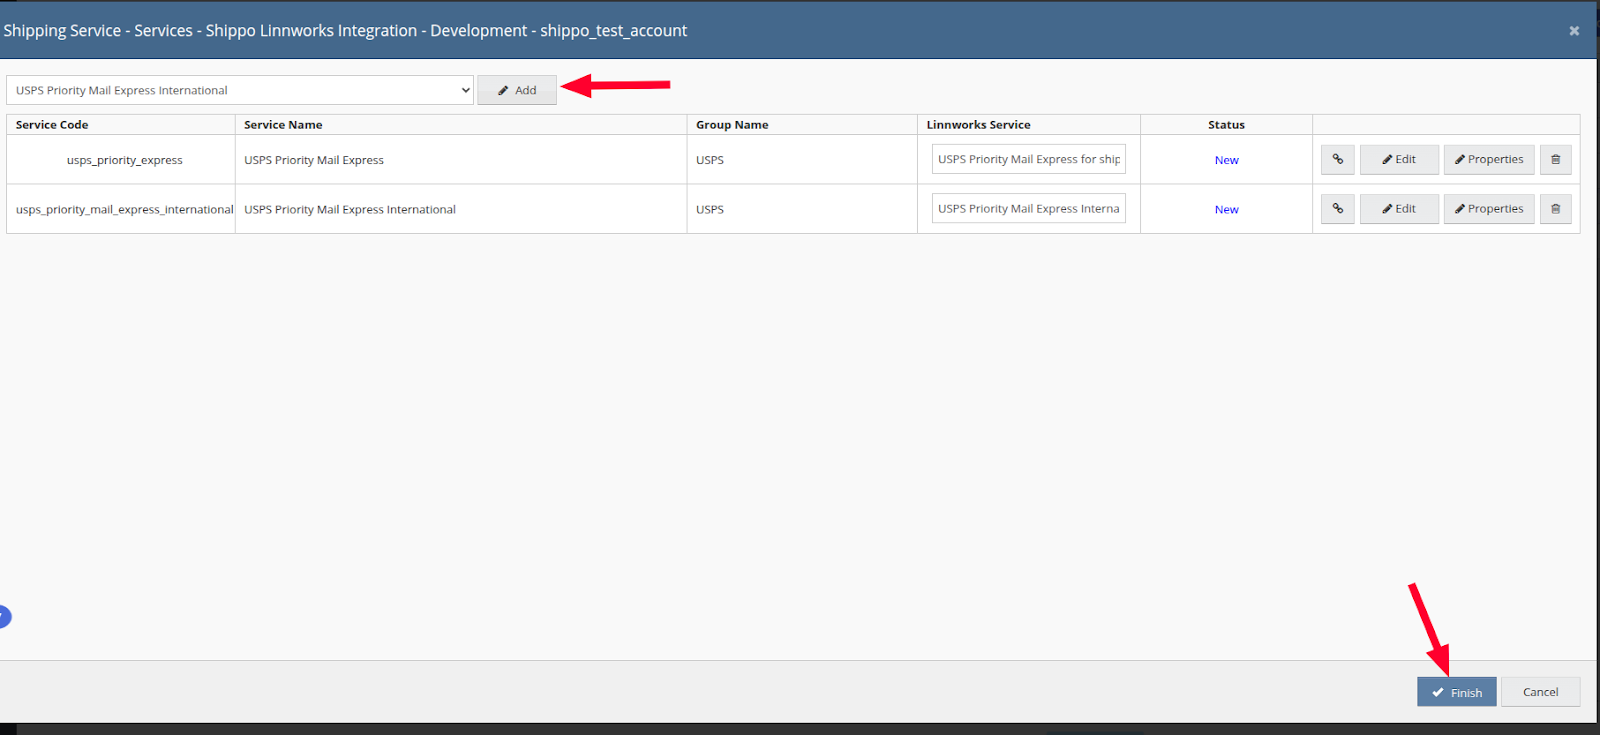The height and width of the screenshot is (735, 1600).
Task: Open the USPS Priority Mail Express International dropdown
Action: click(x=239, y=90)
